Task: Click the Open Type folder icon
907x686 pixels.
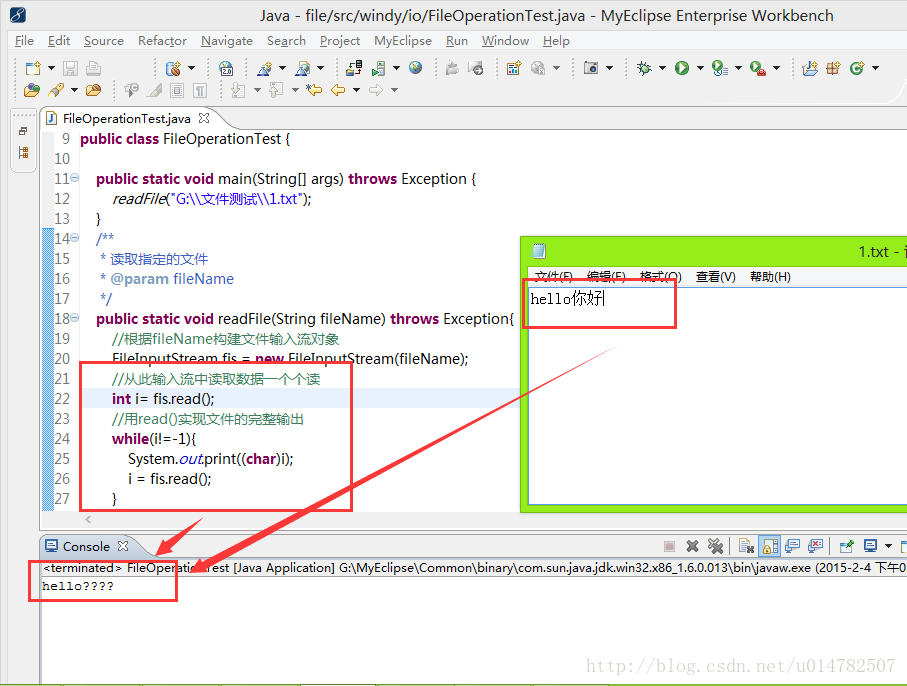Action: [x=32, y=90]
